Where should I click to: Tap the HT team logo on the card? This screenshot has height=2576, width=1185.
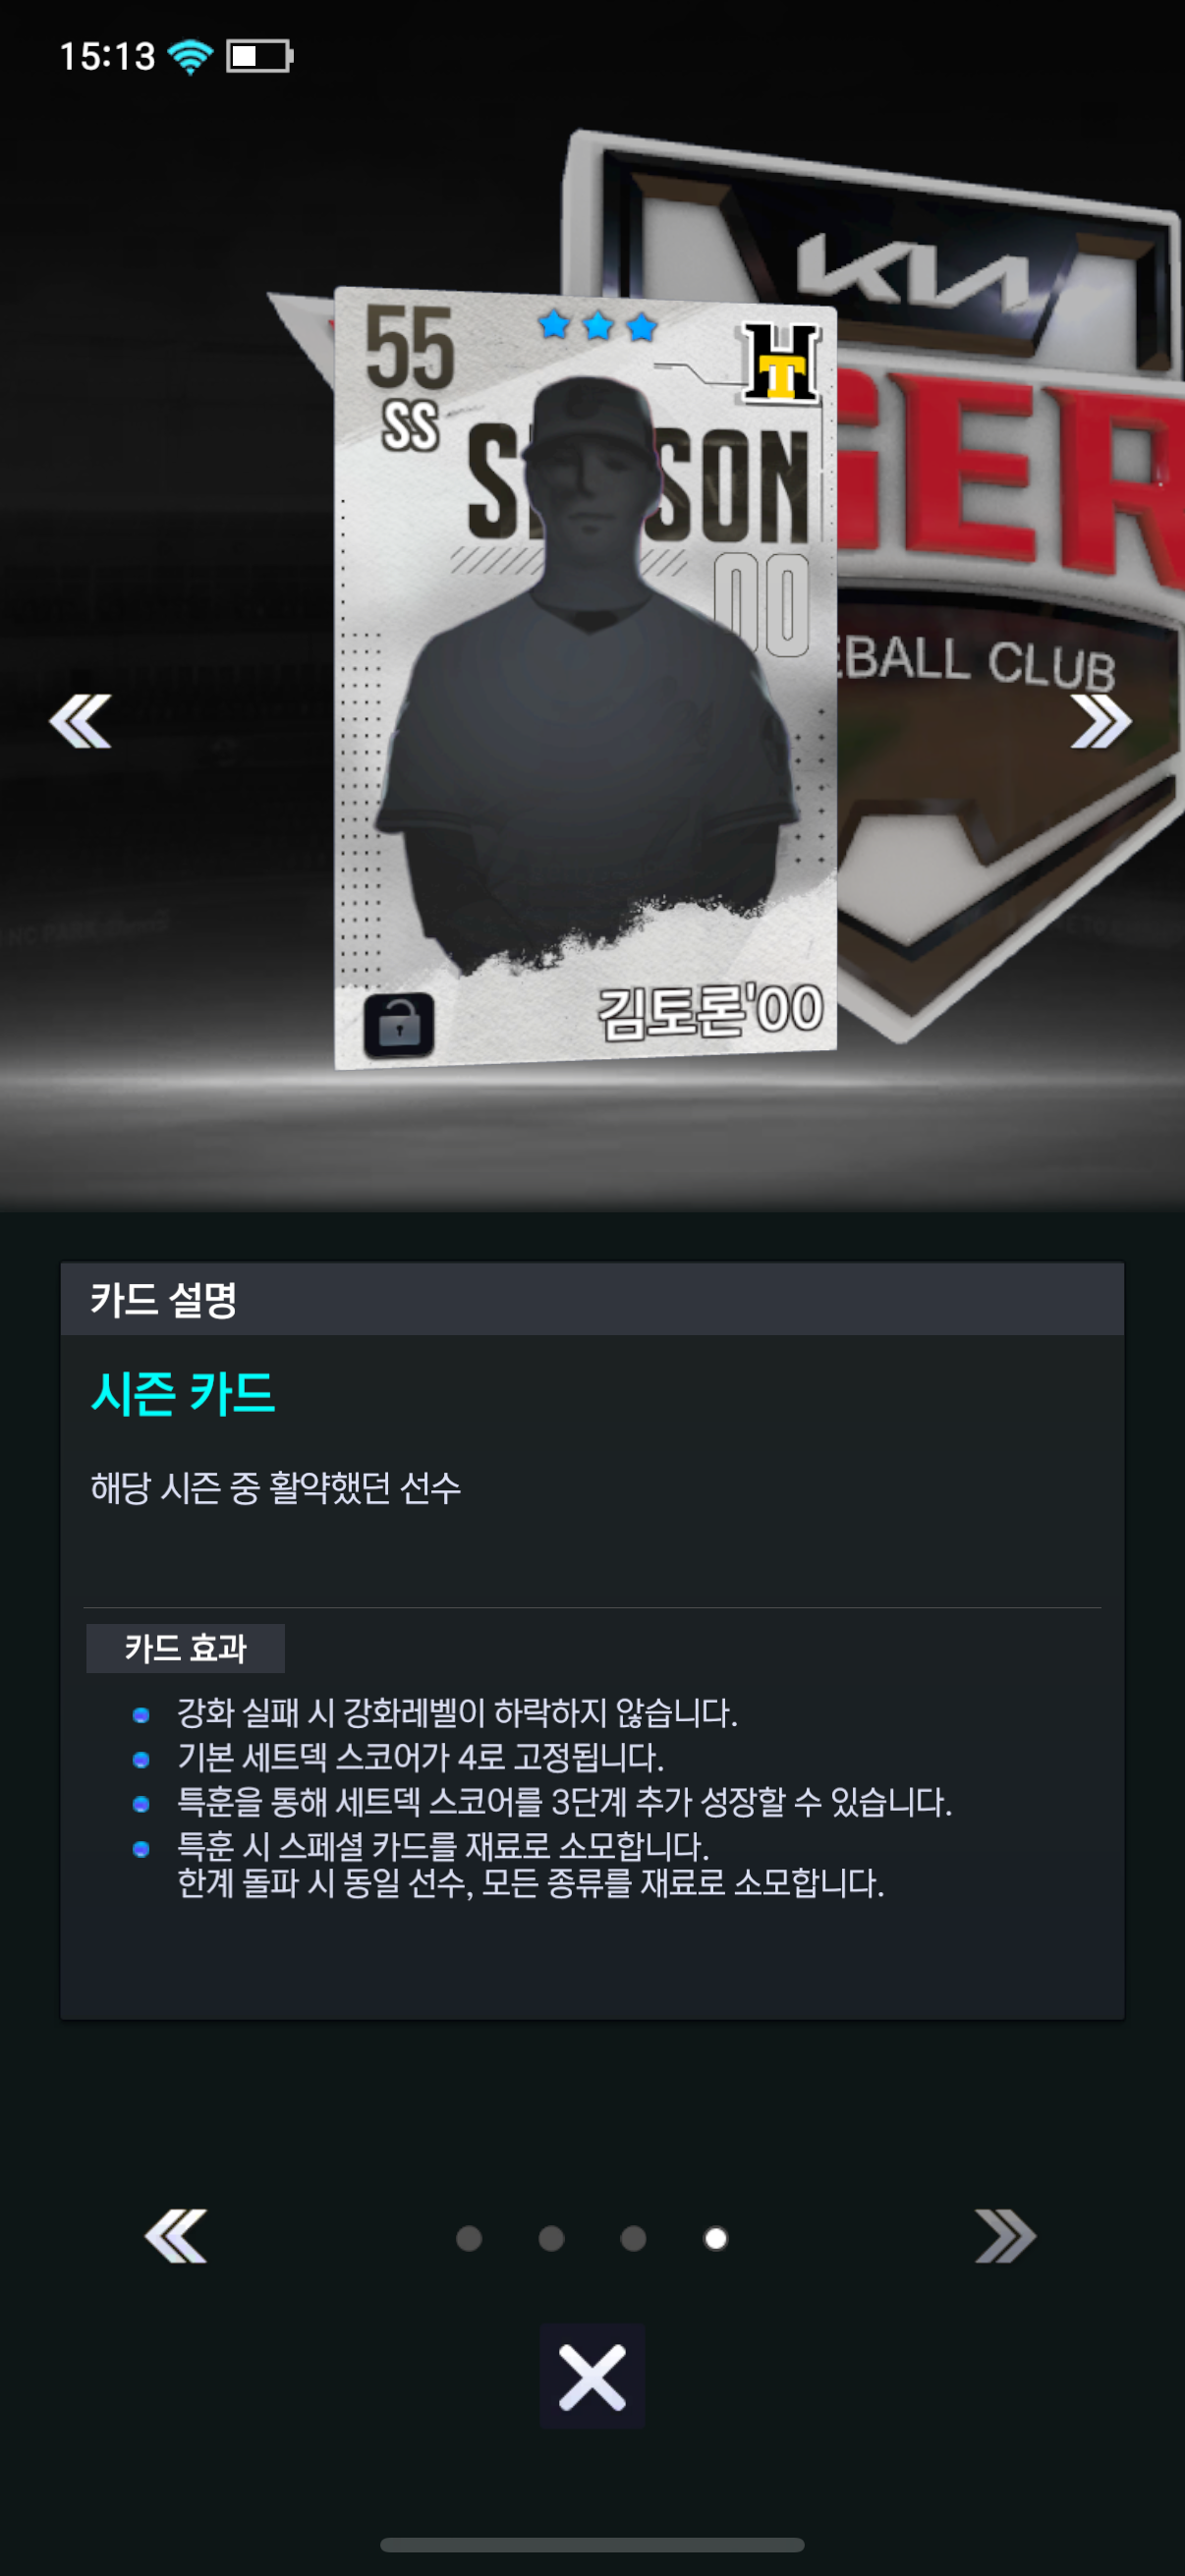point(781,362)
